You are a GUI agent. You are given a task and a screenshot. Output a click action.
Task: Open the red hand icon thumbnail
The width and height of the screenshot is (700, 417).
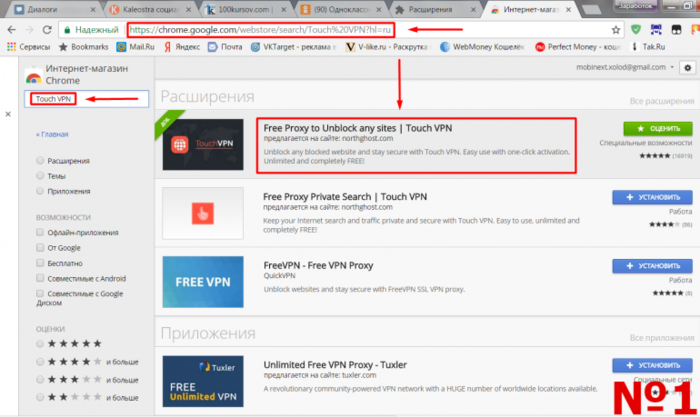point(203,213)
